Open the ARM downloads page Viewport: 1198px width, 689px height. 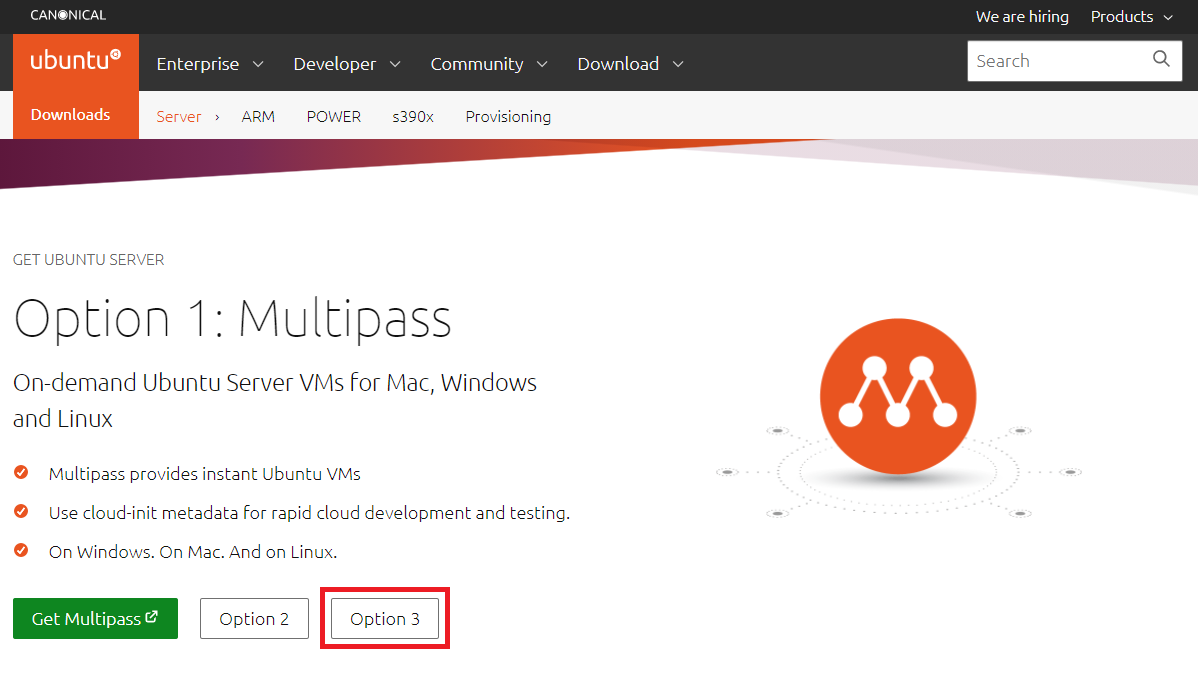pyautogui.click(x=258, y=117)
